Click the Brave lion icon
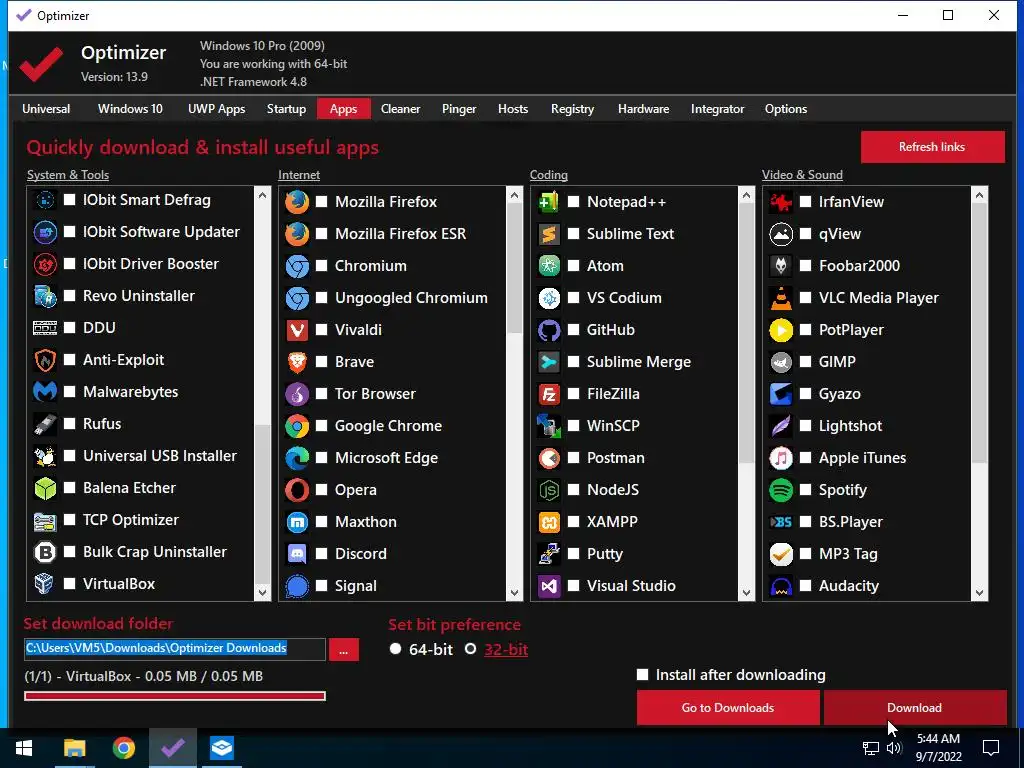The height and width of the screenshot is (768, 1024). 297,362
